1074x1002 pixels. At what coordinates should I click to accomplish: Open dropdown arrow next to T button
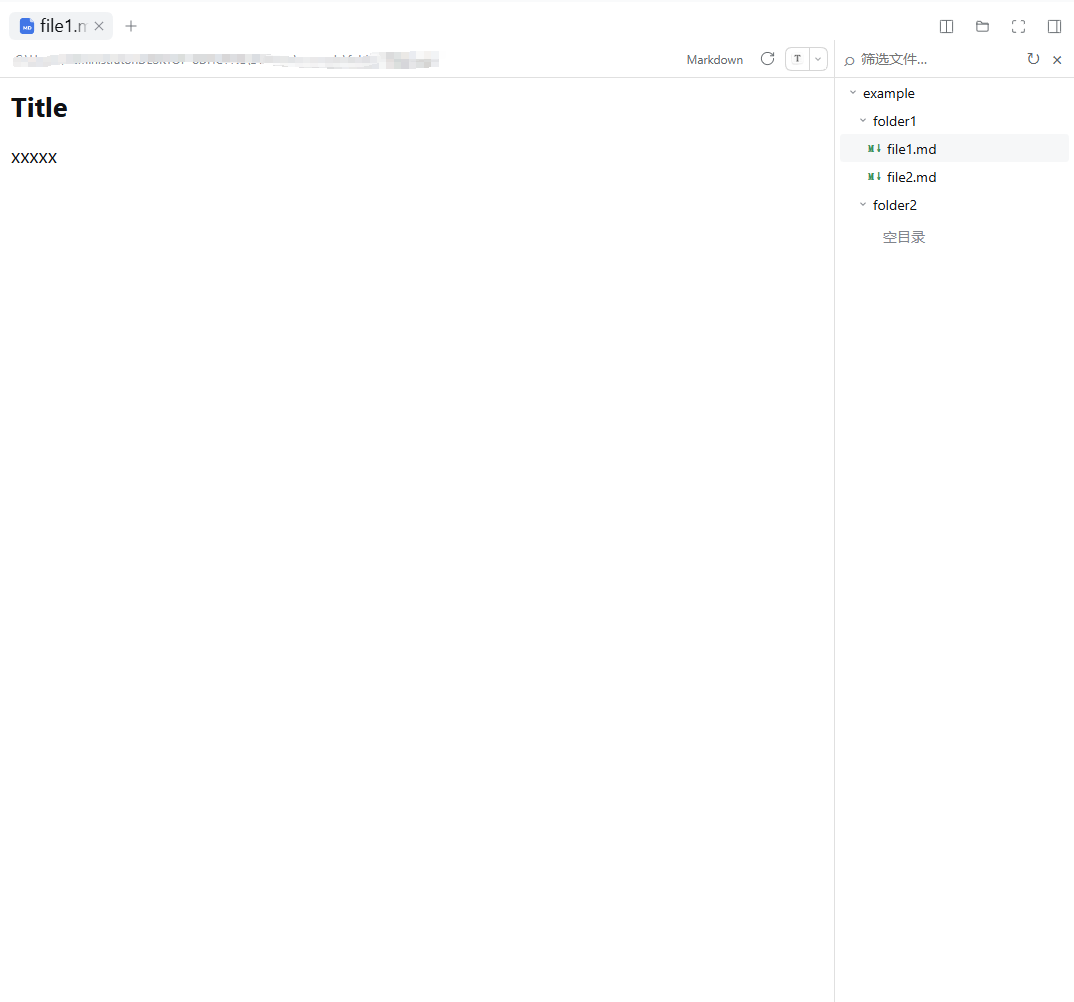(818, 59)
